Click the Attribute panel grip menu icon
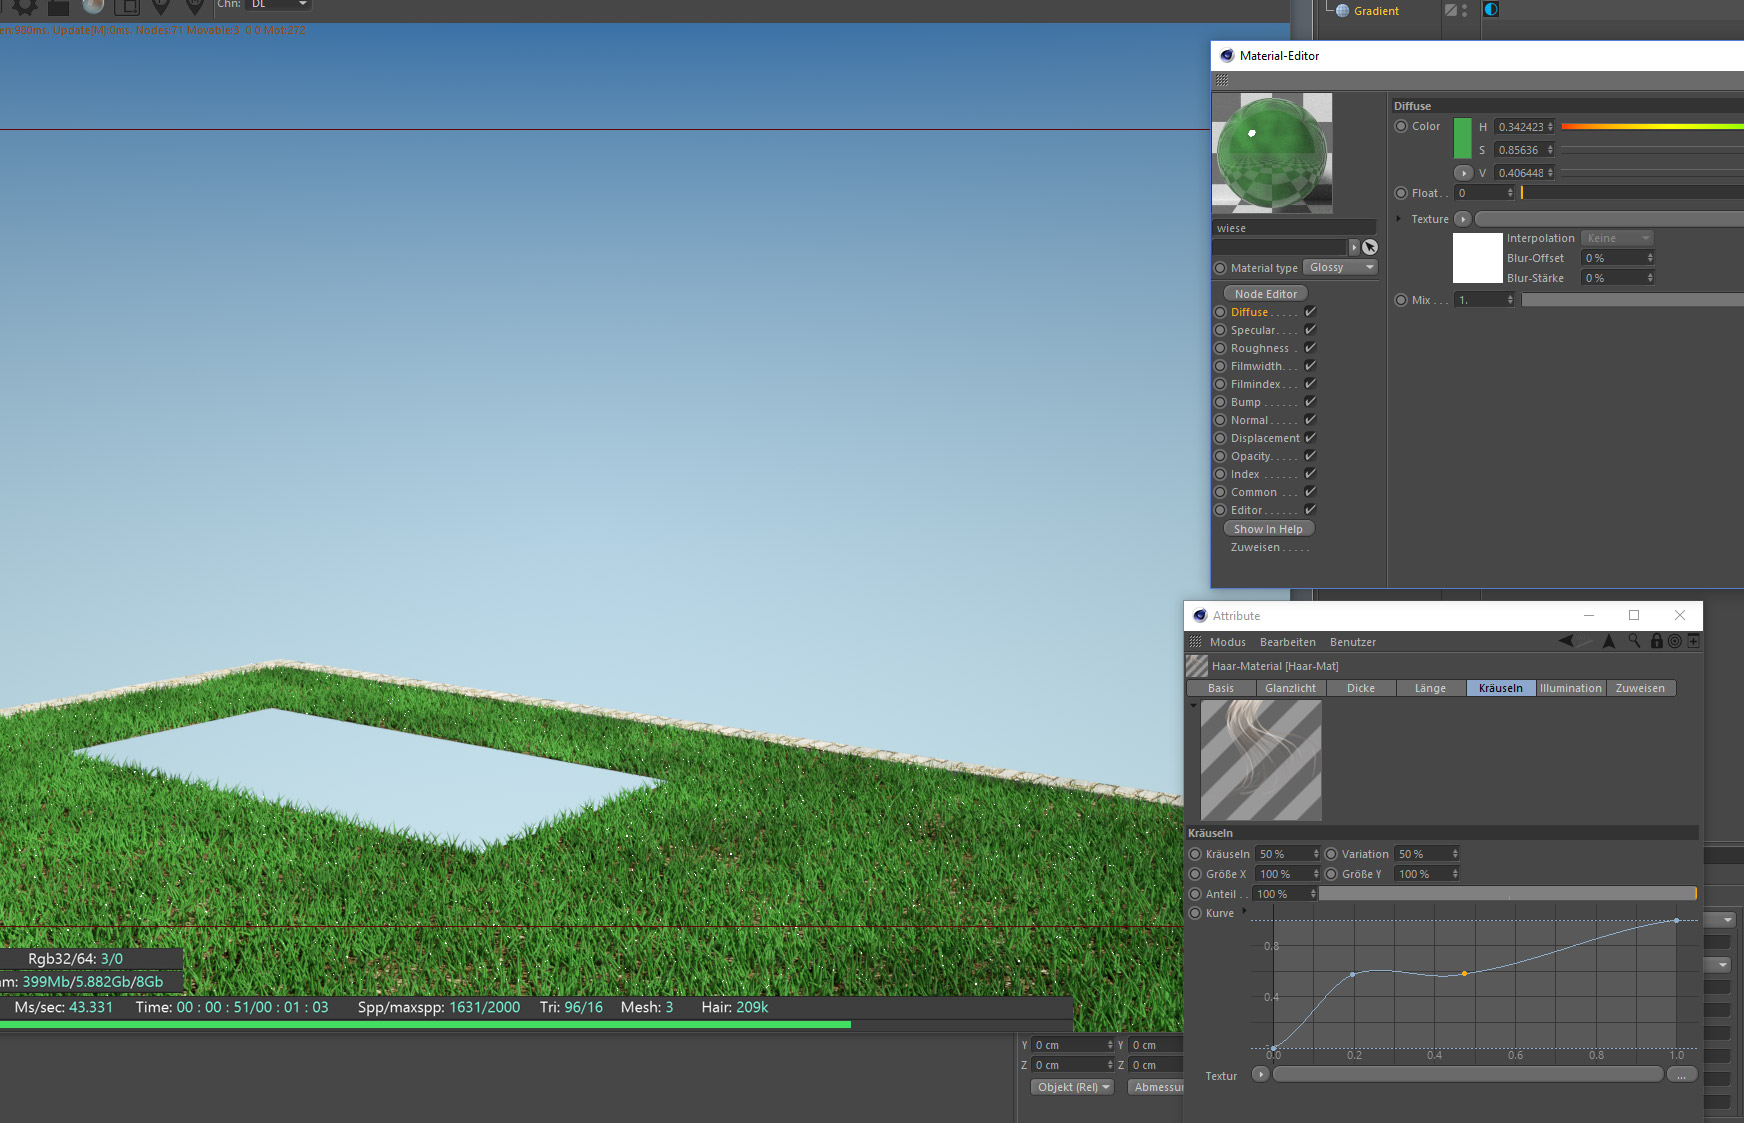 click(x=1195, y=642)
